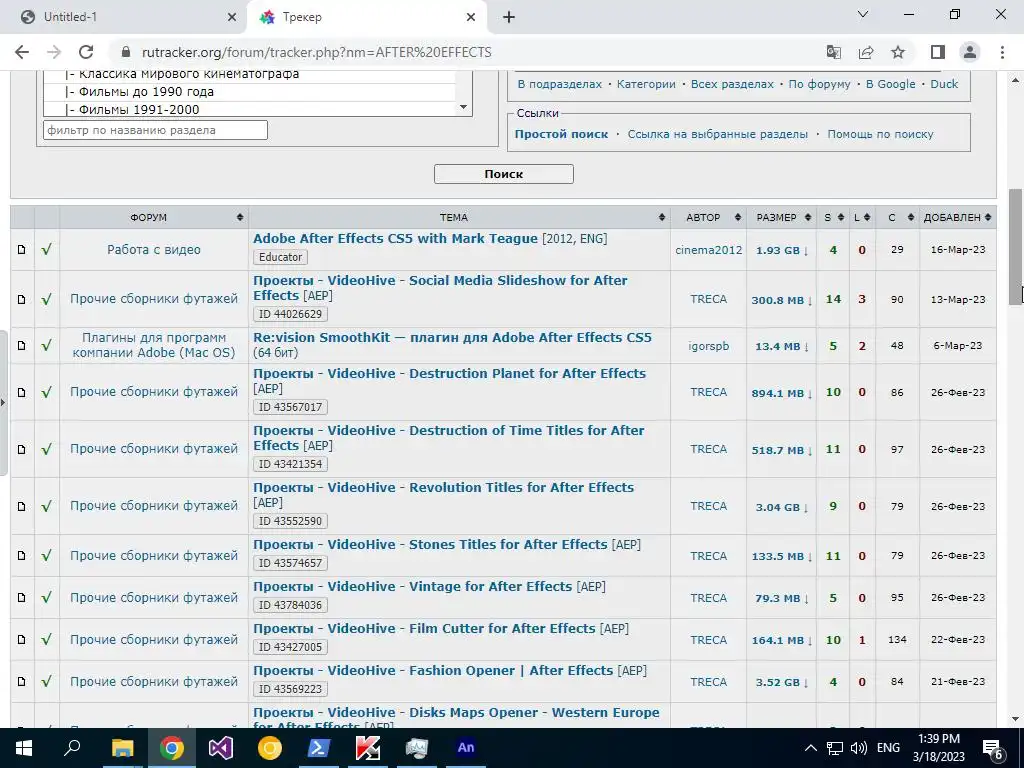Search По форуму link
Screen dimensions: 1024x768
pos(820,84)
